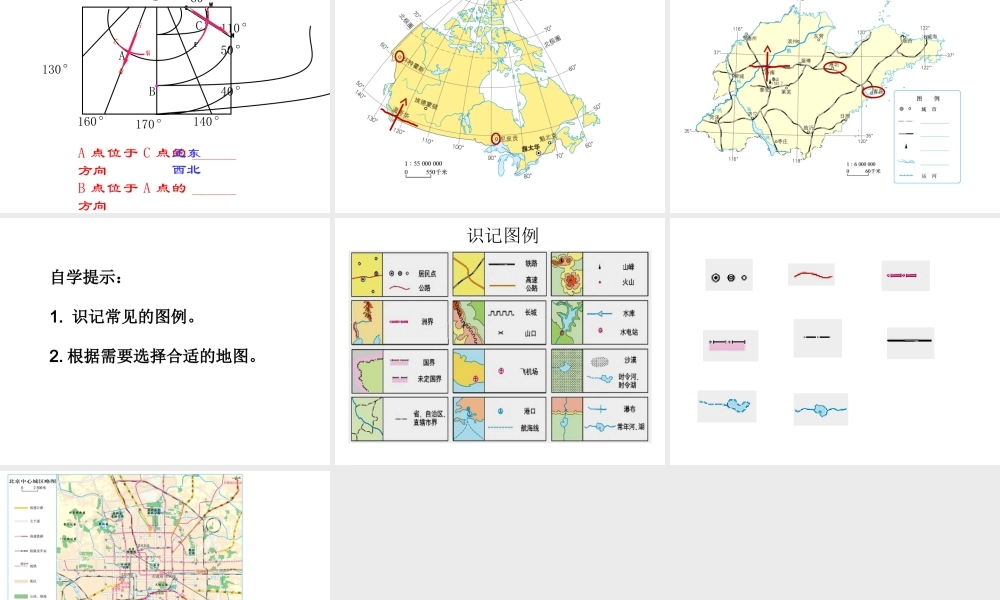Click the mountain pass symbol beside 山口
1000x600 pixels.
coord(500,333)
